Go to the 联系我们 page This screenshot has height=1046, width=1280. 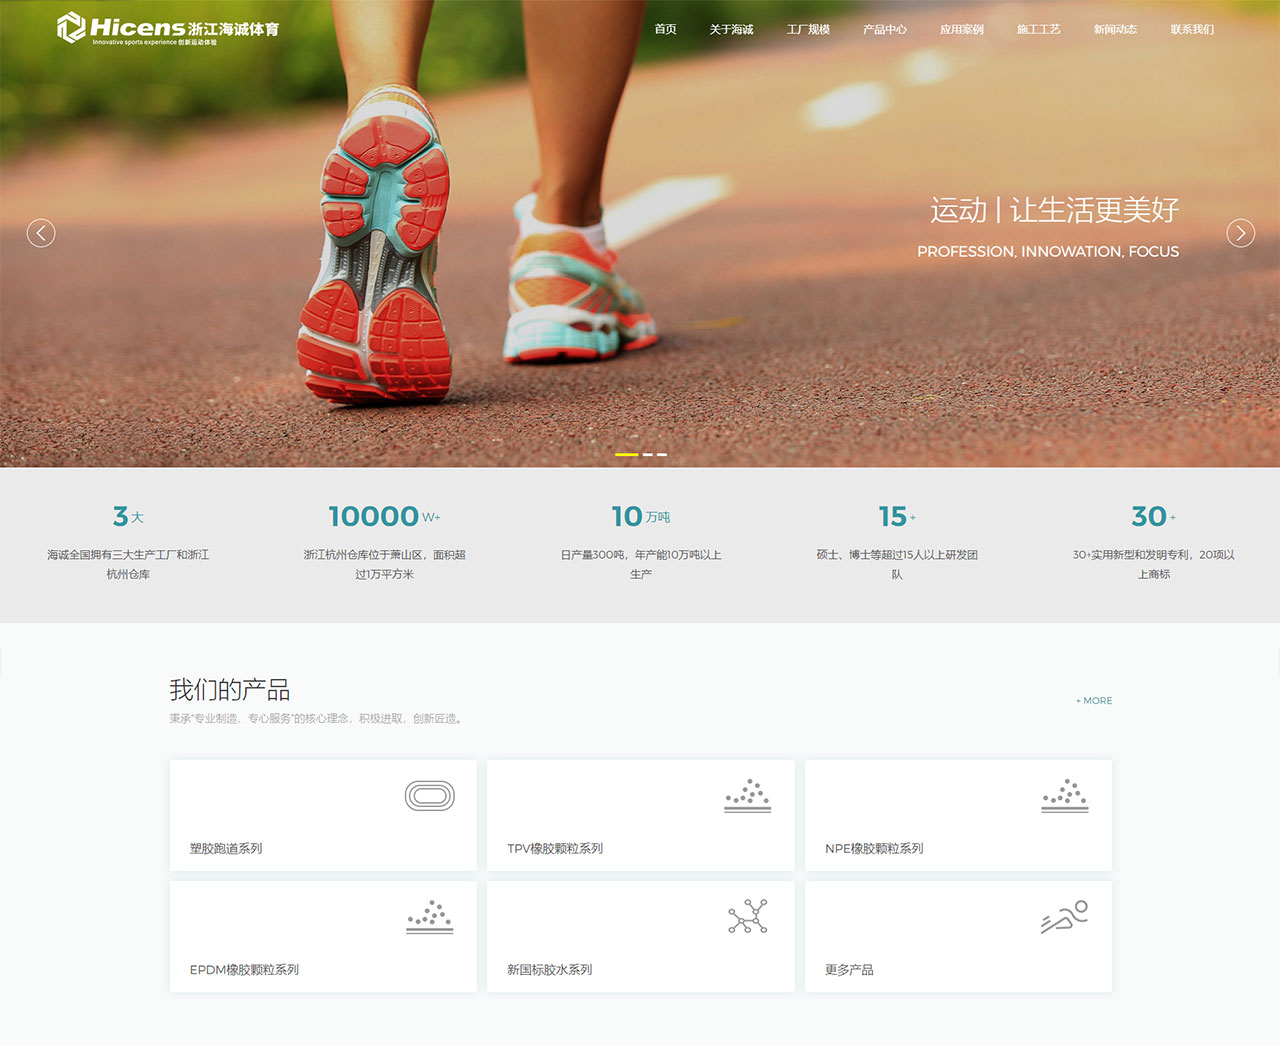click(1192, 29)
